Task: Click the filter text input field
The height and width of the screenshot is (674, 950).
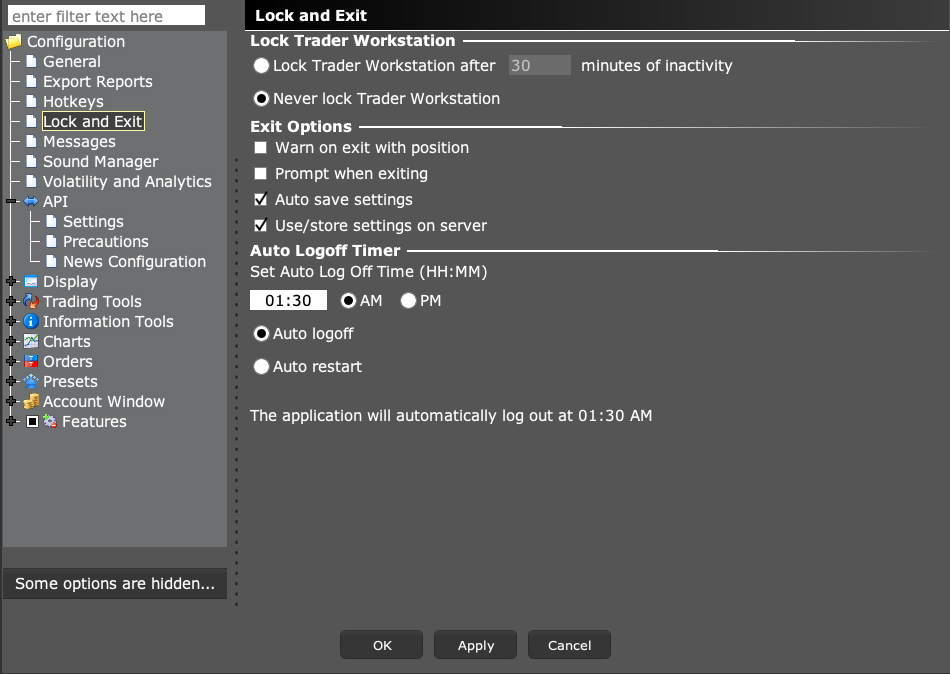Action: tap(107, 16)
